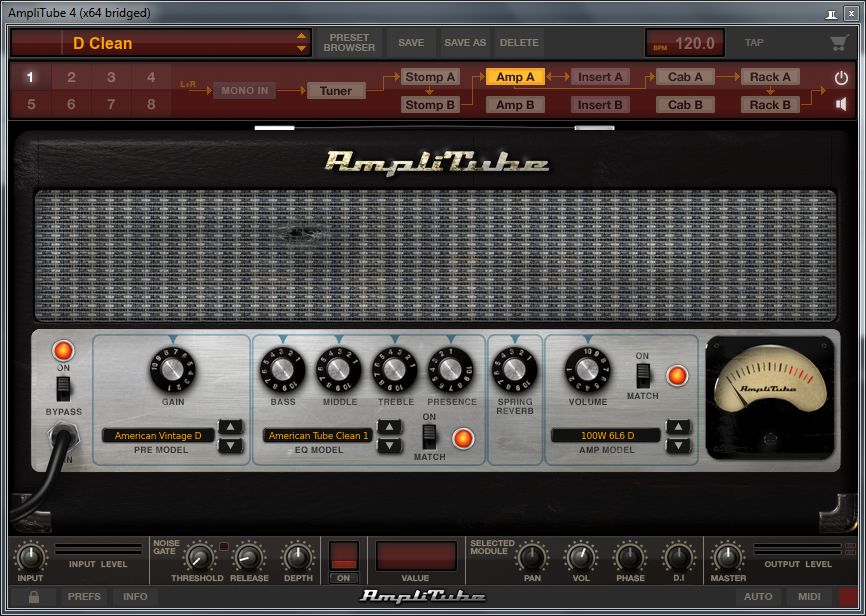Click the Spring Reverb knob
Image resolution: width=866 pixels, height=616 pixels.
[x=515, y=369]
